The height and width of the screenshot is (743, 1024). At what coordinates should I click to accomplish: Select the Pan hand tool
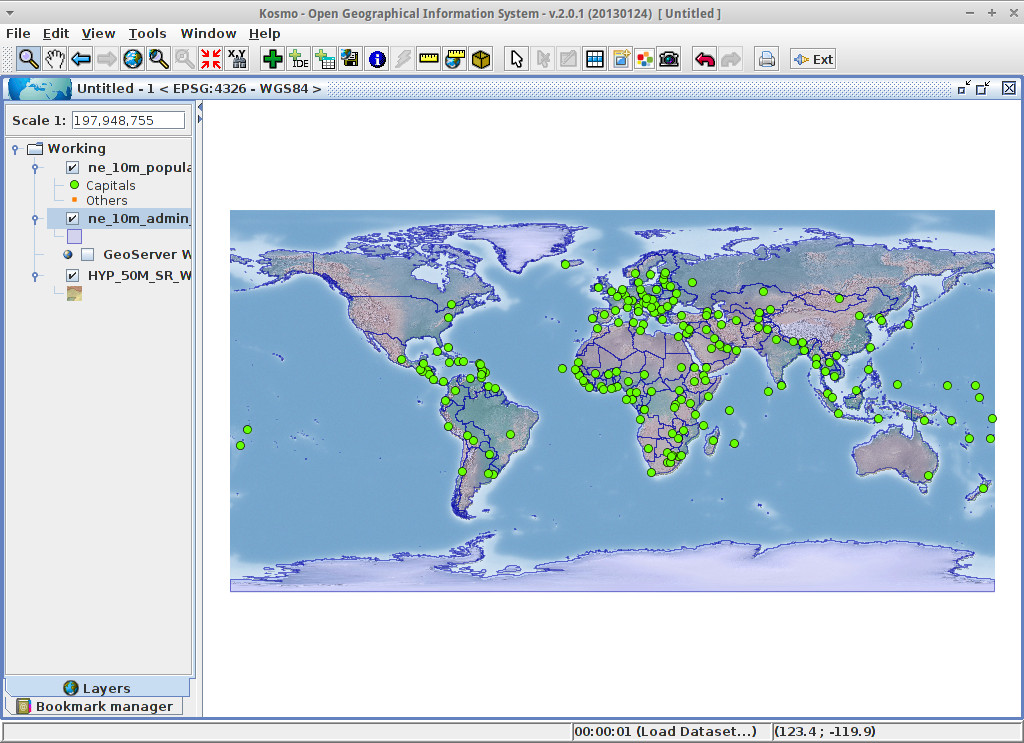[55, 59]
